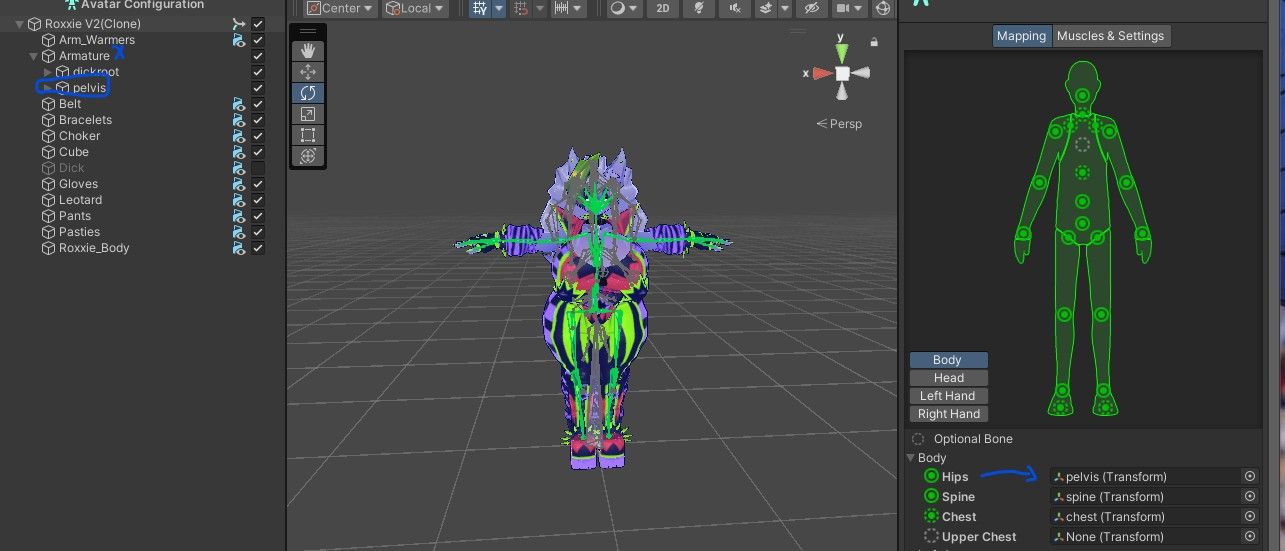Image resolution: width=1285 pixels, height=551 pixels.
Task: Select the Pasties object
Action: click(79, 232)
